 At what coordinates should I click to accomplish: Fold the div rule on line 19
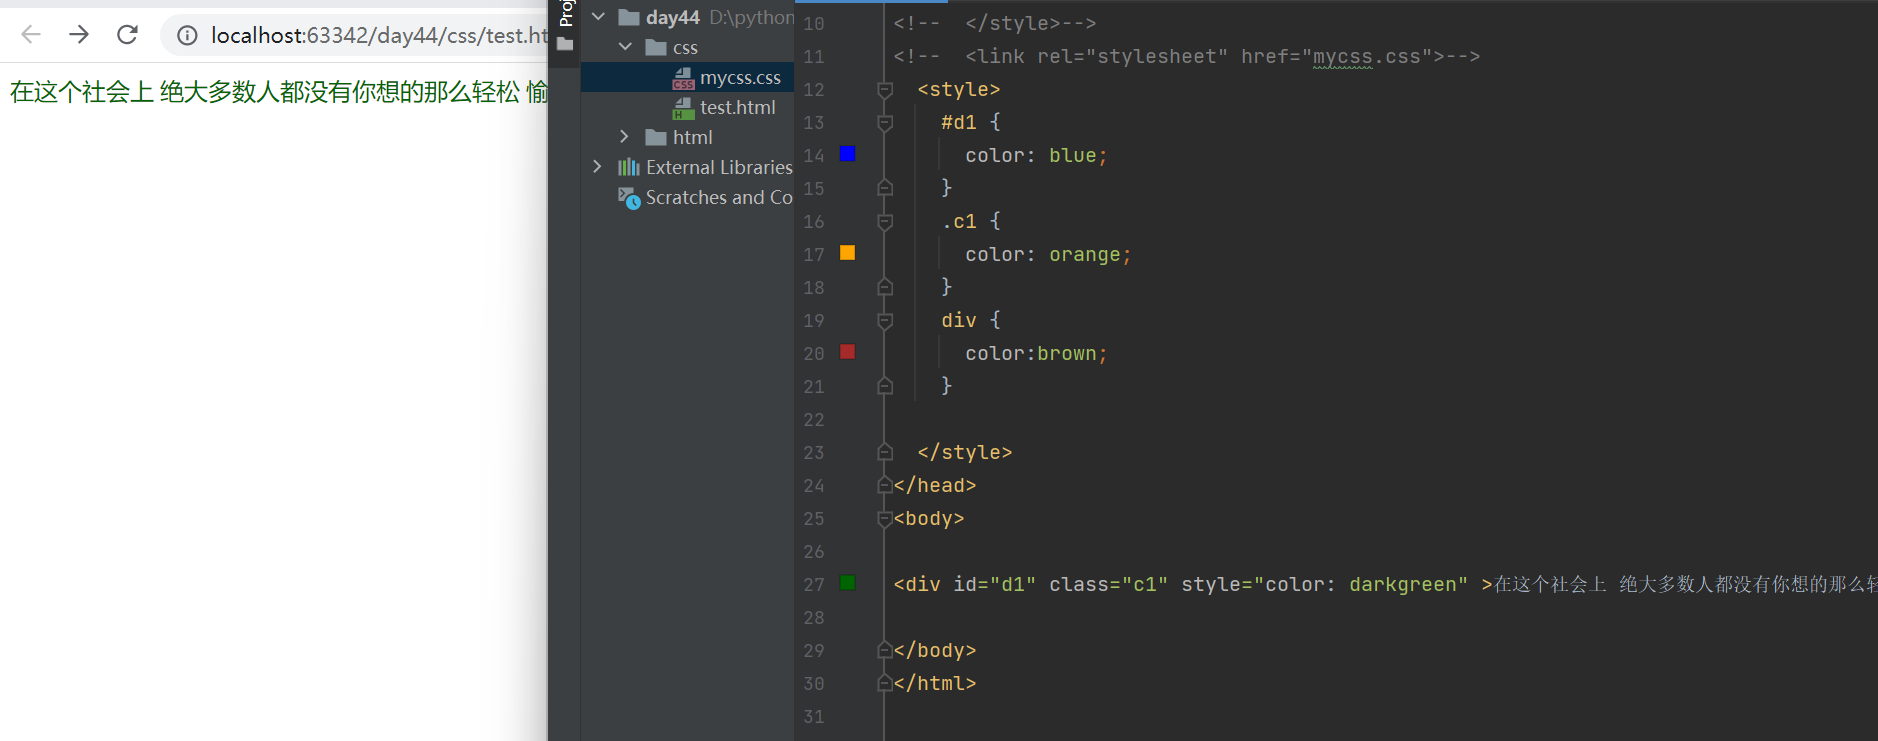click(x=885, y=321)
